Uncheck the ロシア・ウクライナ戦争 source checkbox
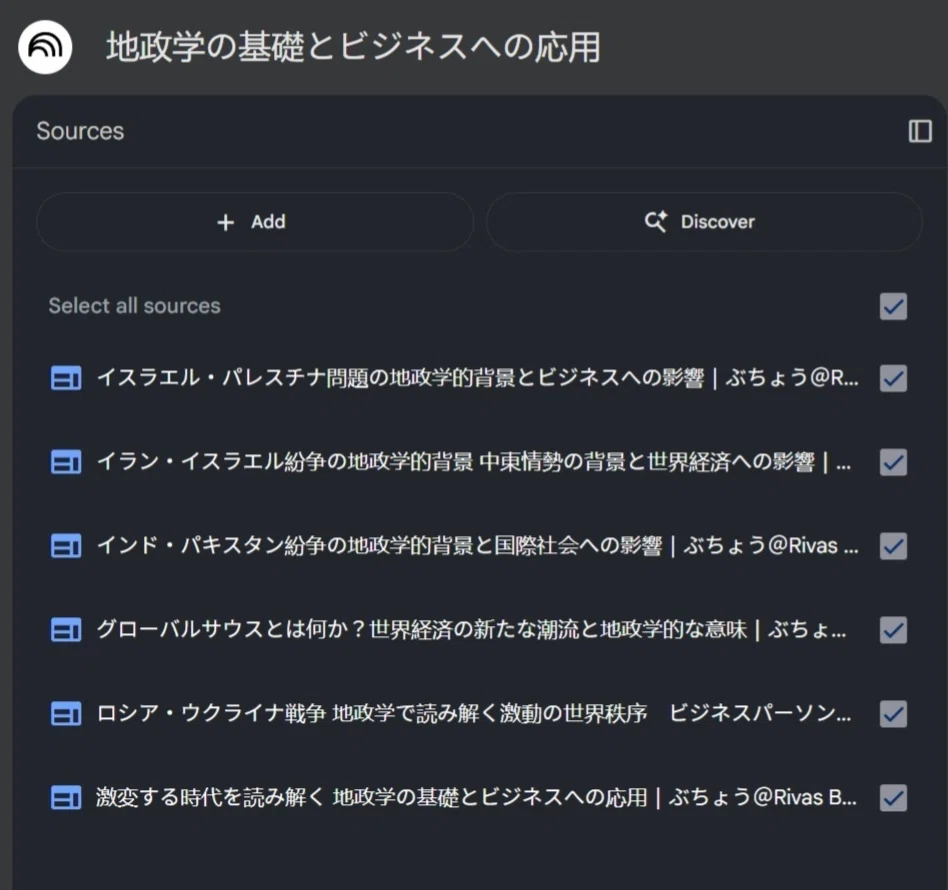The image size is (948, 890). [x=894, y=714]
